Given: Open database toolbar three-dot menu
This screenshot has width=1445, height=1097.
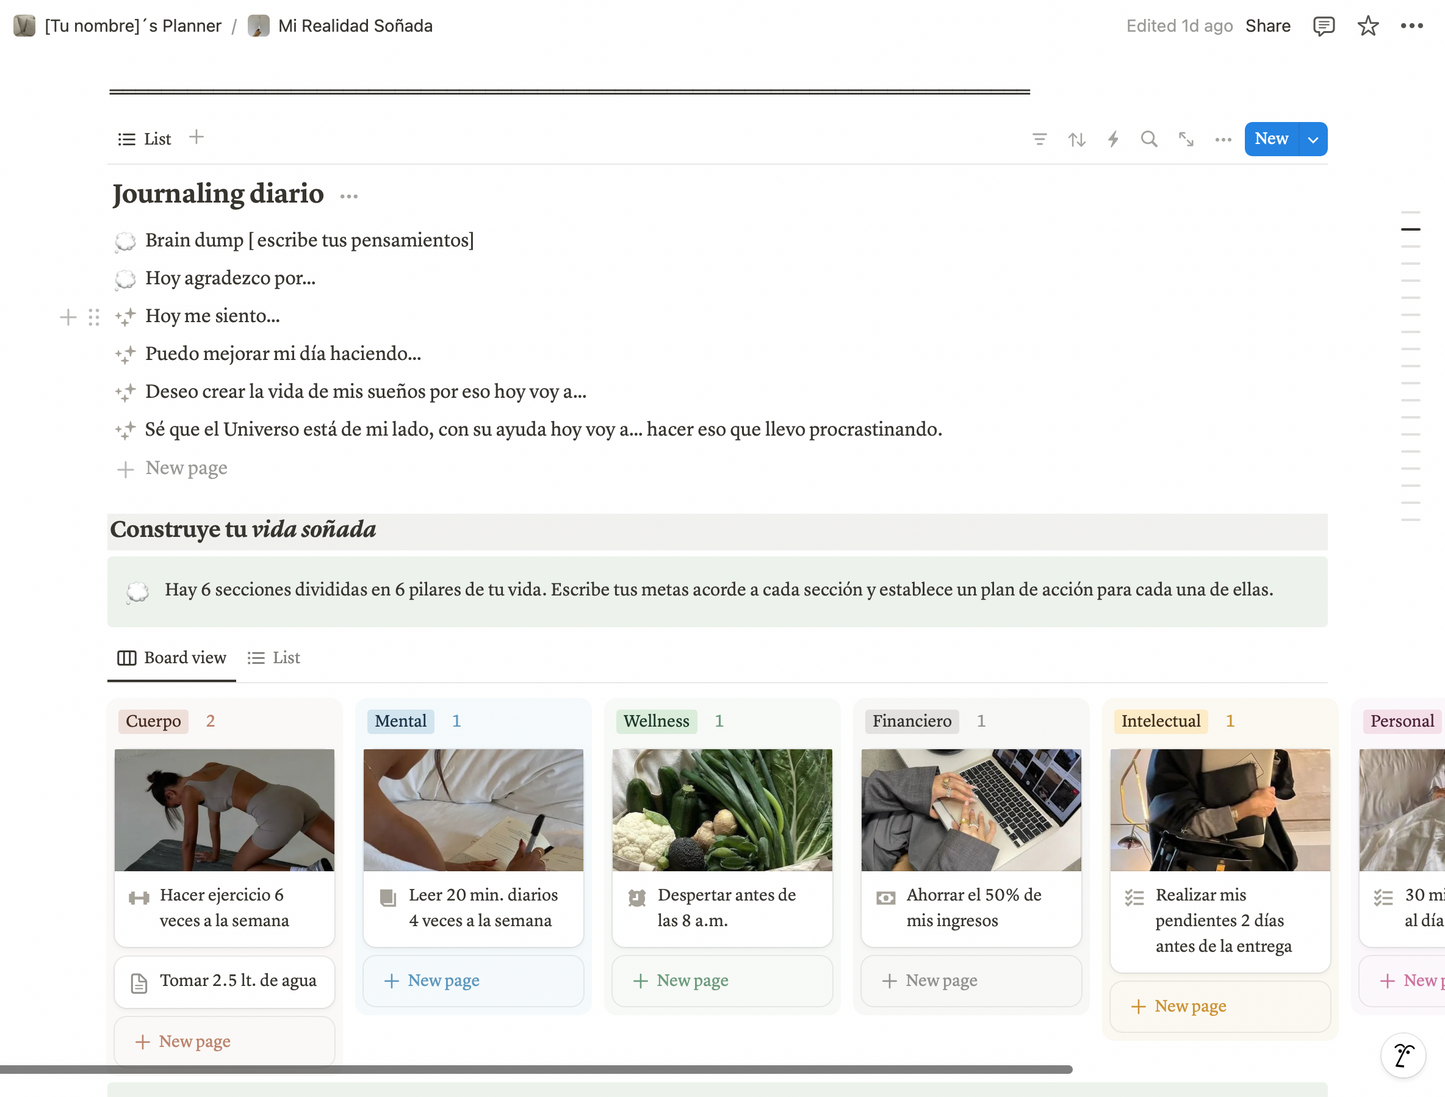Looking at the screenshot, I should pyautogui.click(x=1223, y=139).
